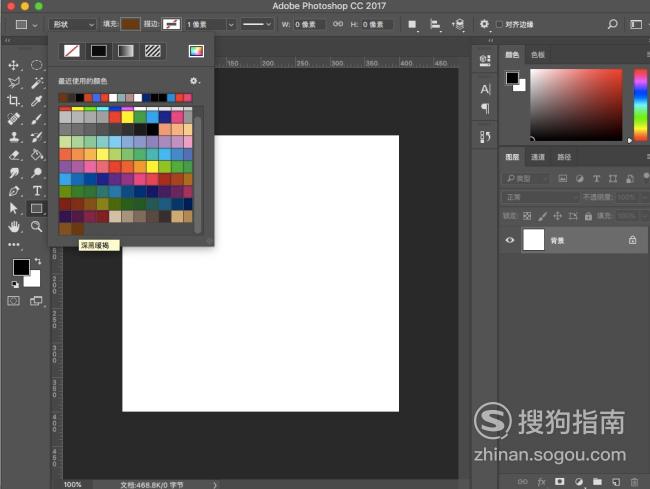Toggle type layer filter
The width and height of the screenshot is (650, 489).
point(596,179)
